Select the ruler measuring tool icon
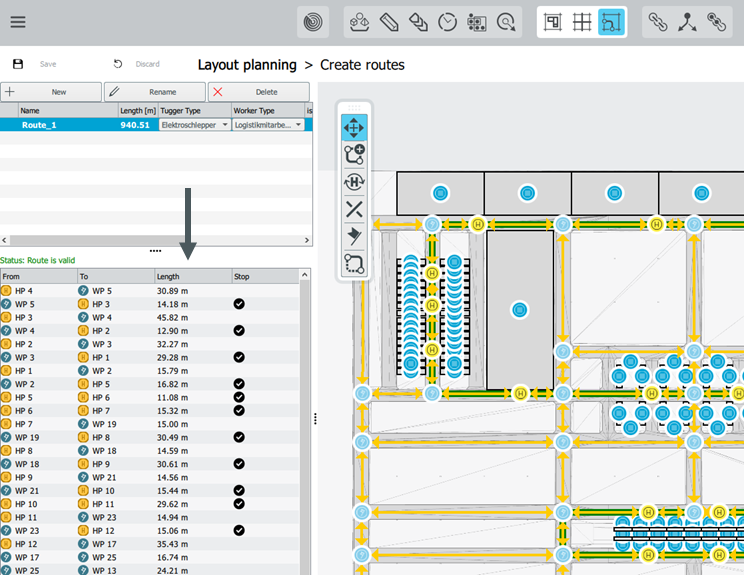This screenshot has height=575, width=744. click(389, 22)
